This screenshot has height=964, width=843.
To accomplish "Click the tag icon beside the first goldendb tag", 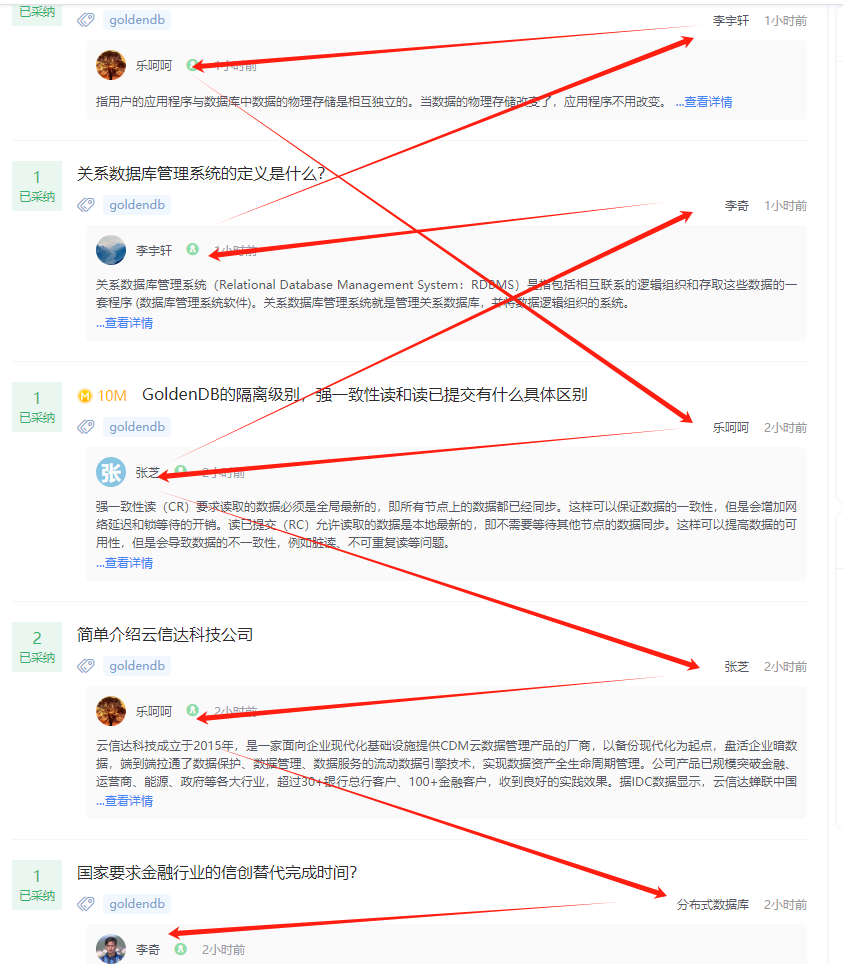I will (x=86, y=20).
